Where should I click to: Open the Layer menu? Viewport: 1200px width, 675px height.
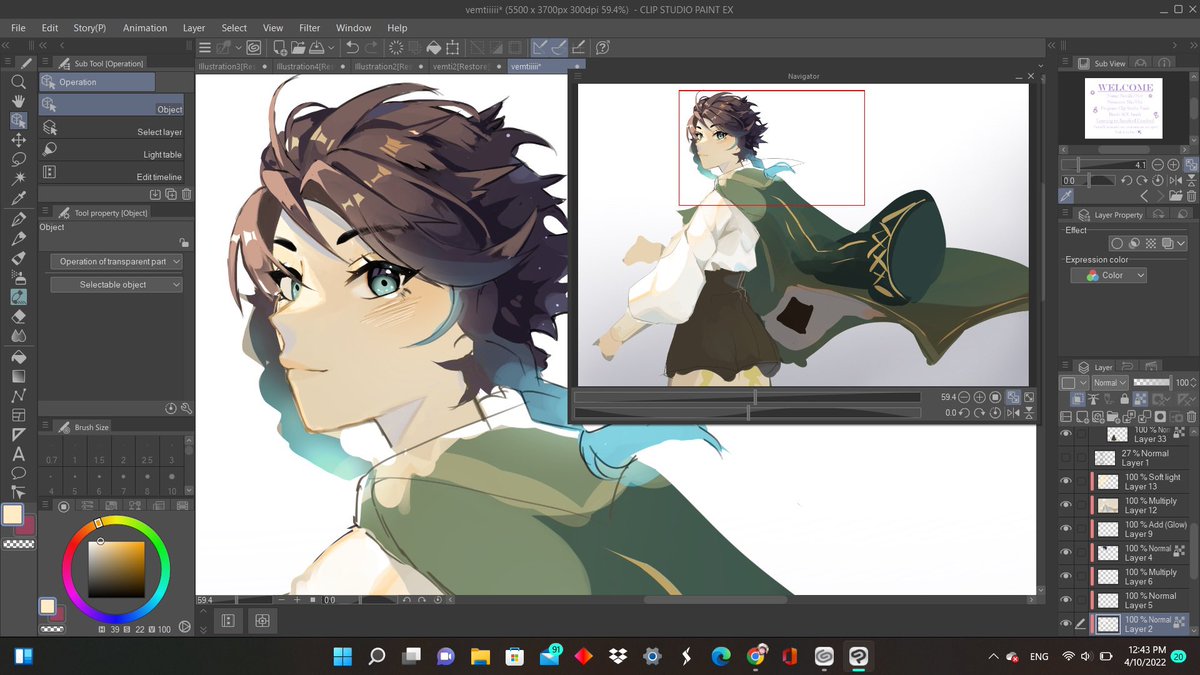(194, 28)
